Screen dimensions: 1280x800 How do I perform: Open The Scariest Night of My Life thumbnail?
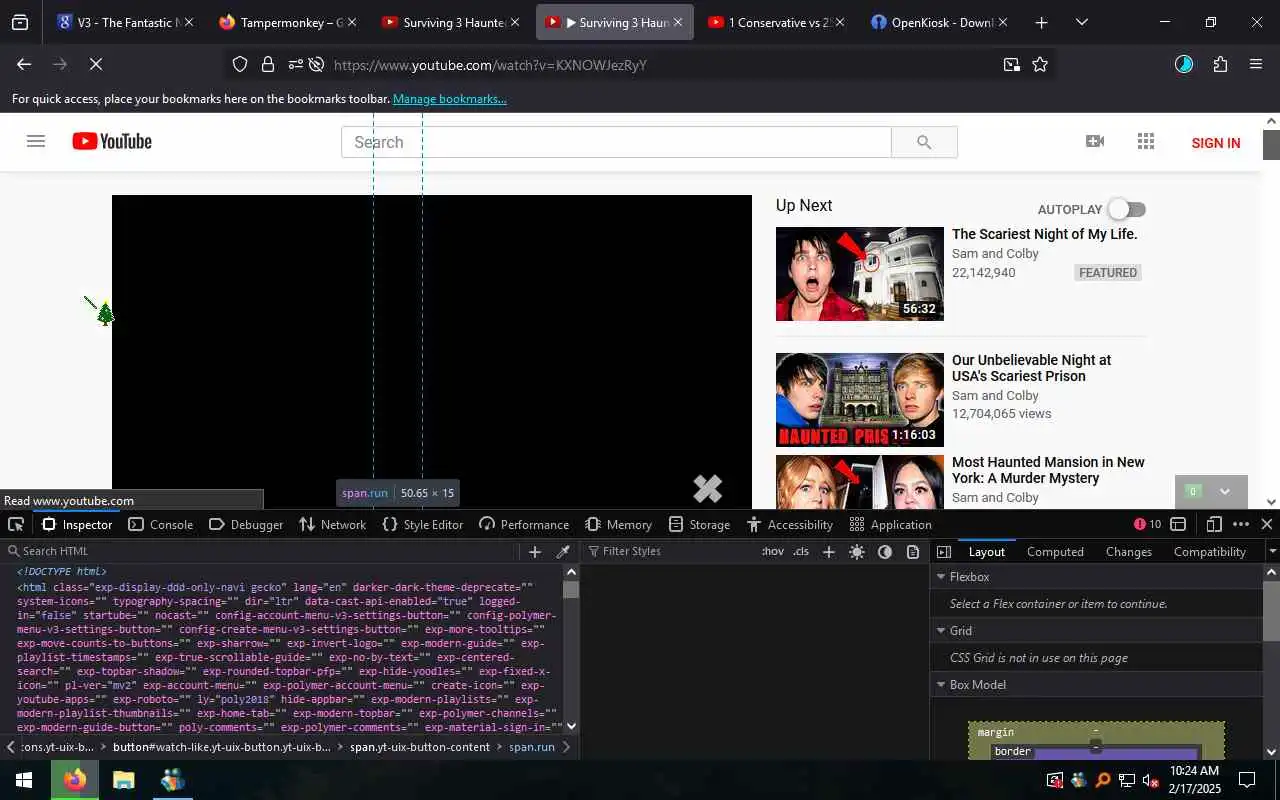(860, 274)
